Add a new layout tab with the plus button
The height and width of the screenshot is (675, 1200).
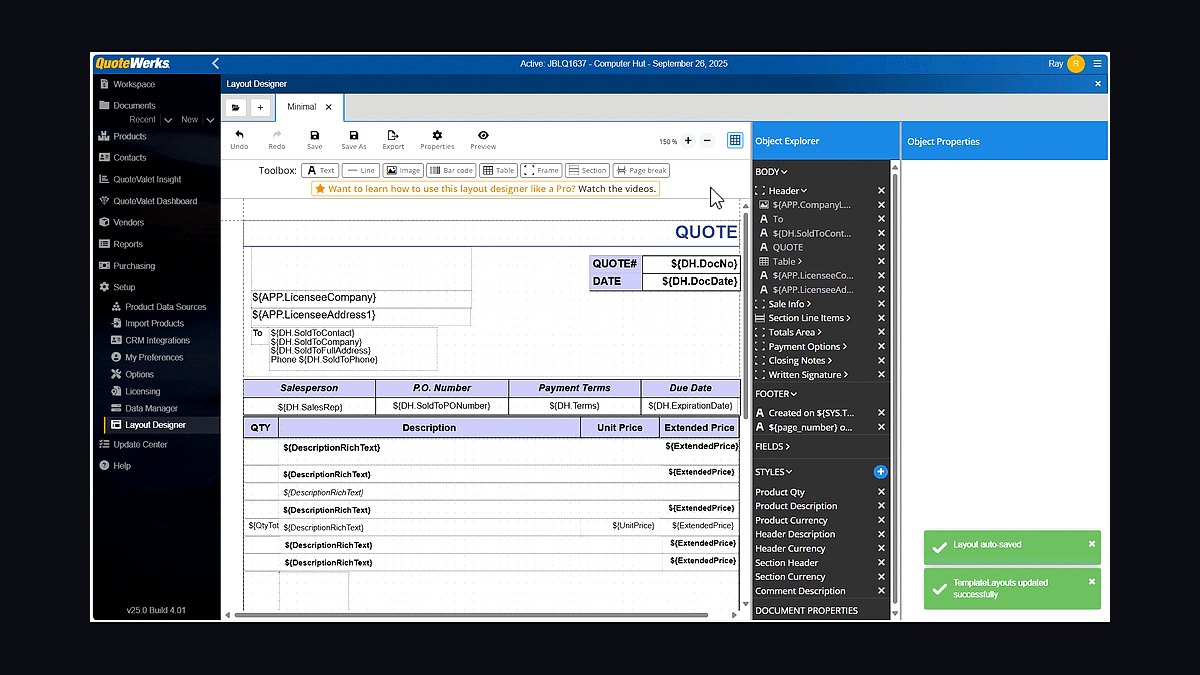click(x=260, y=107)
